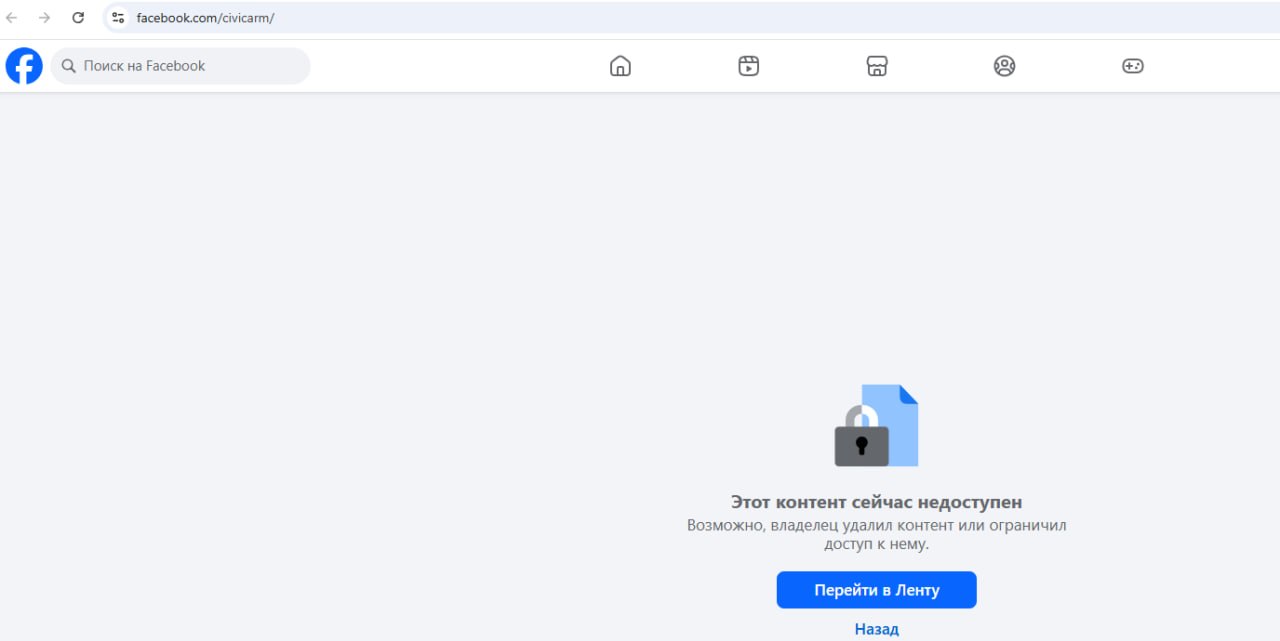Go to Marketplace storefront icon
Viewport: 1280px width, 641px height.
(877, 66)
